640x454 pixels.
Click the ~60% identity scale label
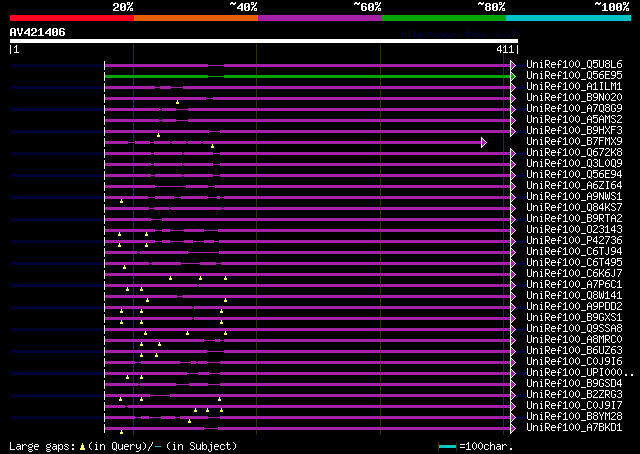pyautogui.click(x=367, y=7)
